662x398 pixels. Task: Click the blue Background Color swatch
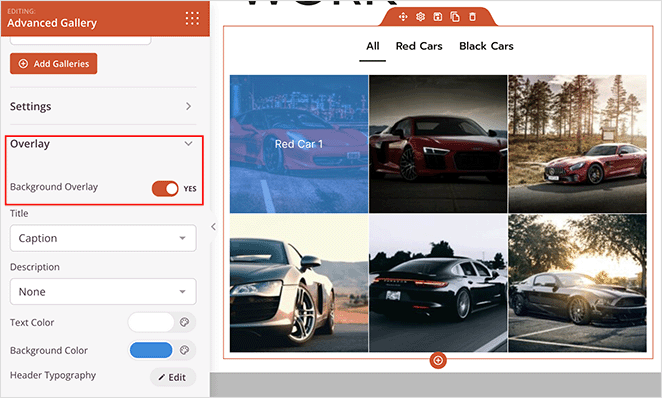tap(151, 350)
